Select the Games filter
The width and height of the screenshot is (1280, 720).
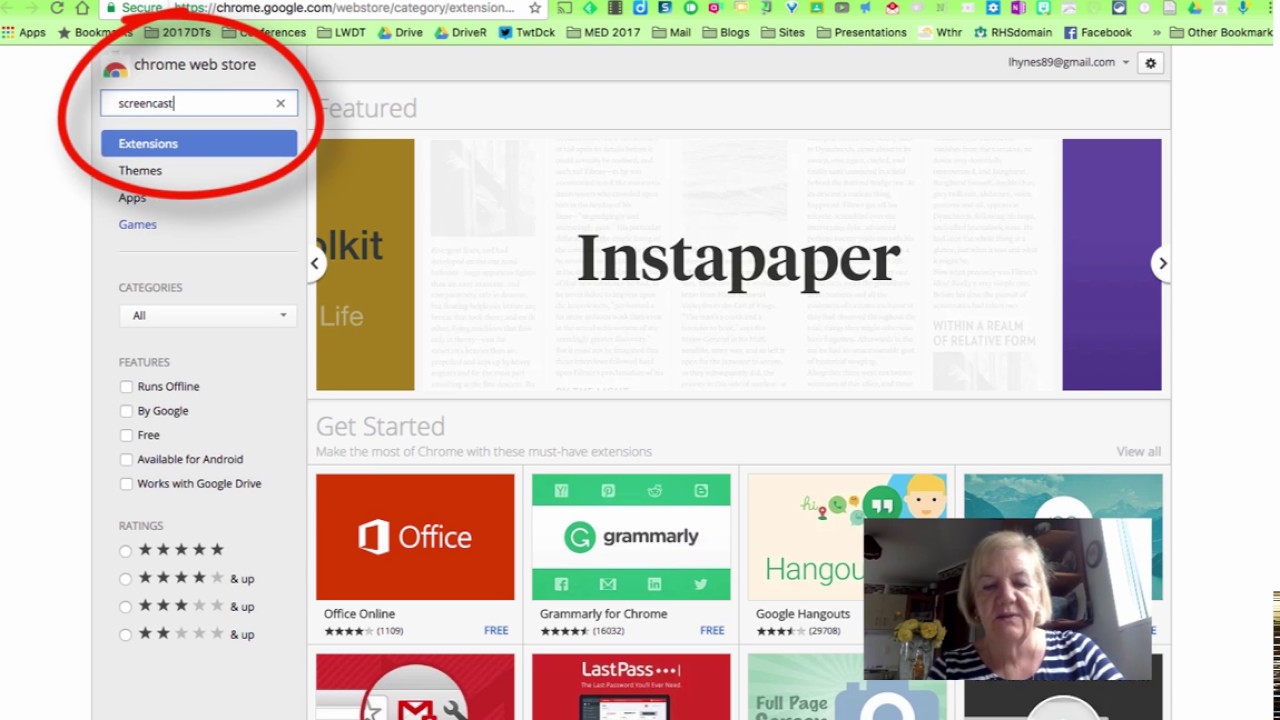click(137, 225)
